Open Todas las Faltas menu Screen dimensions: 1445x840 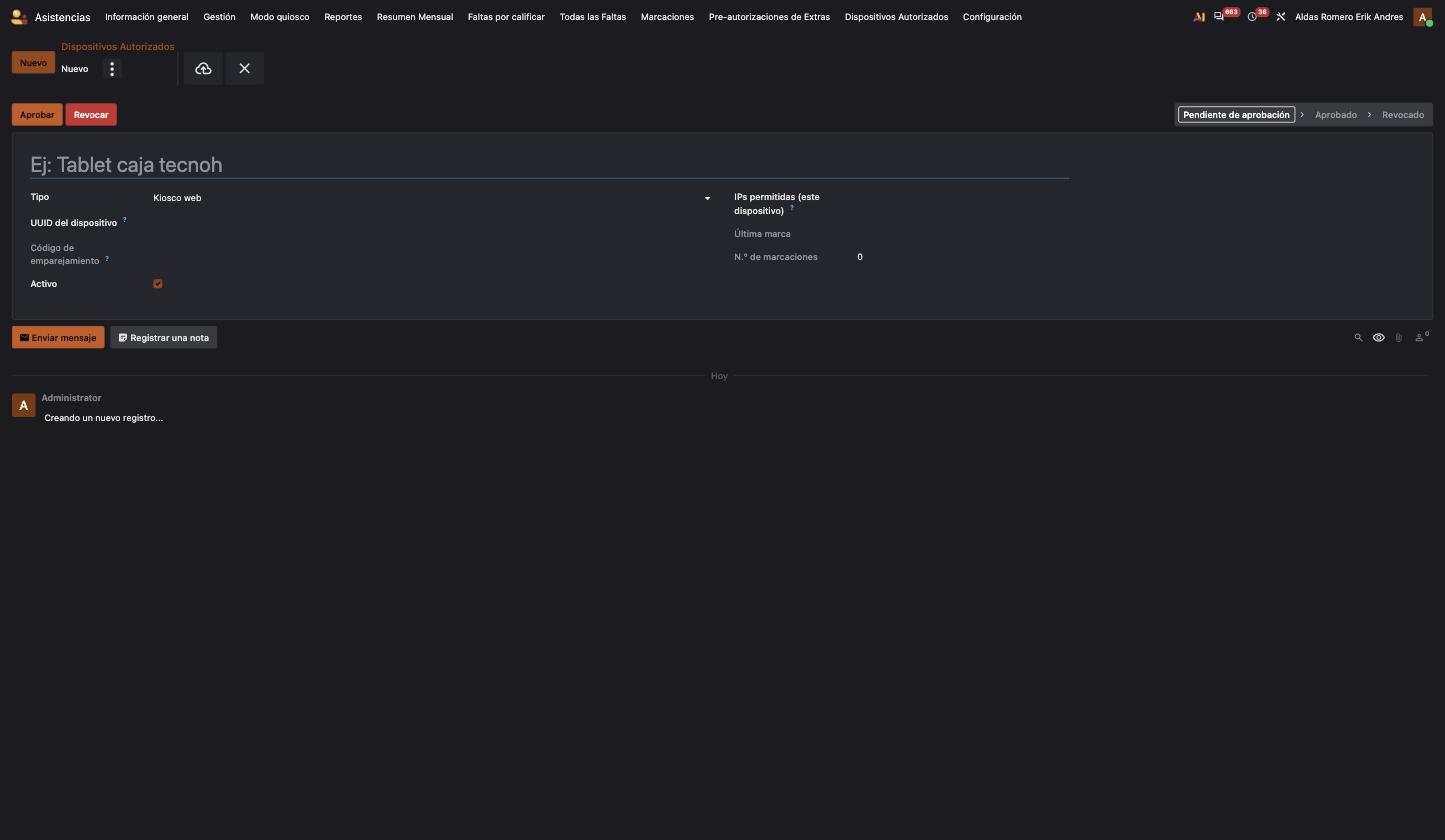593,17
